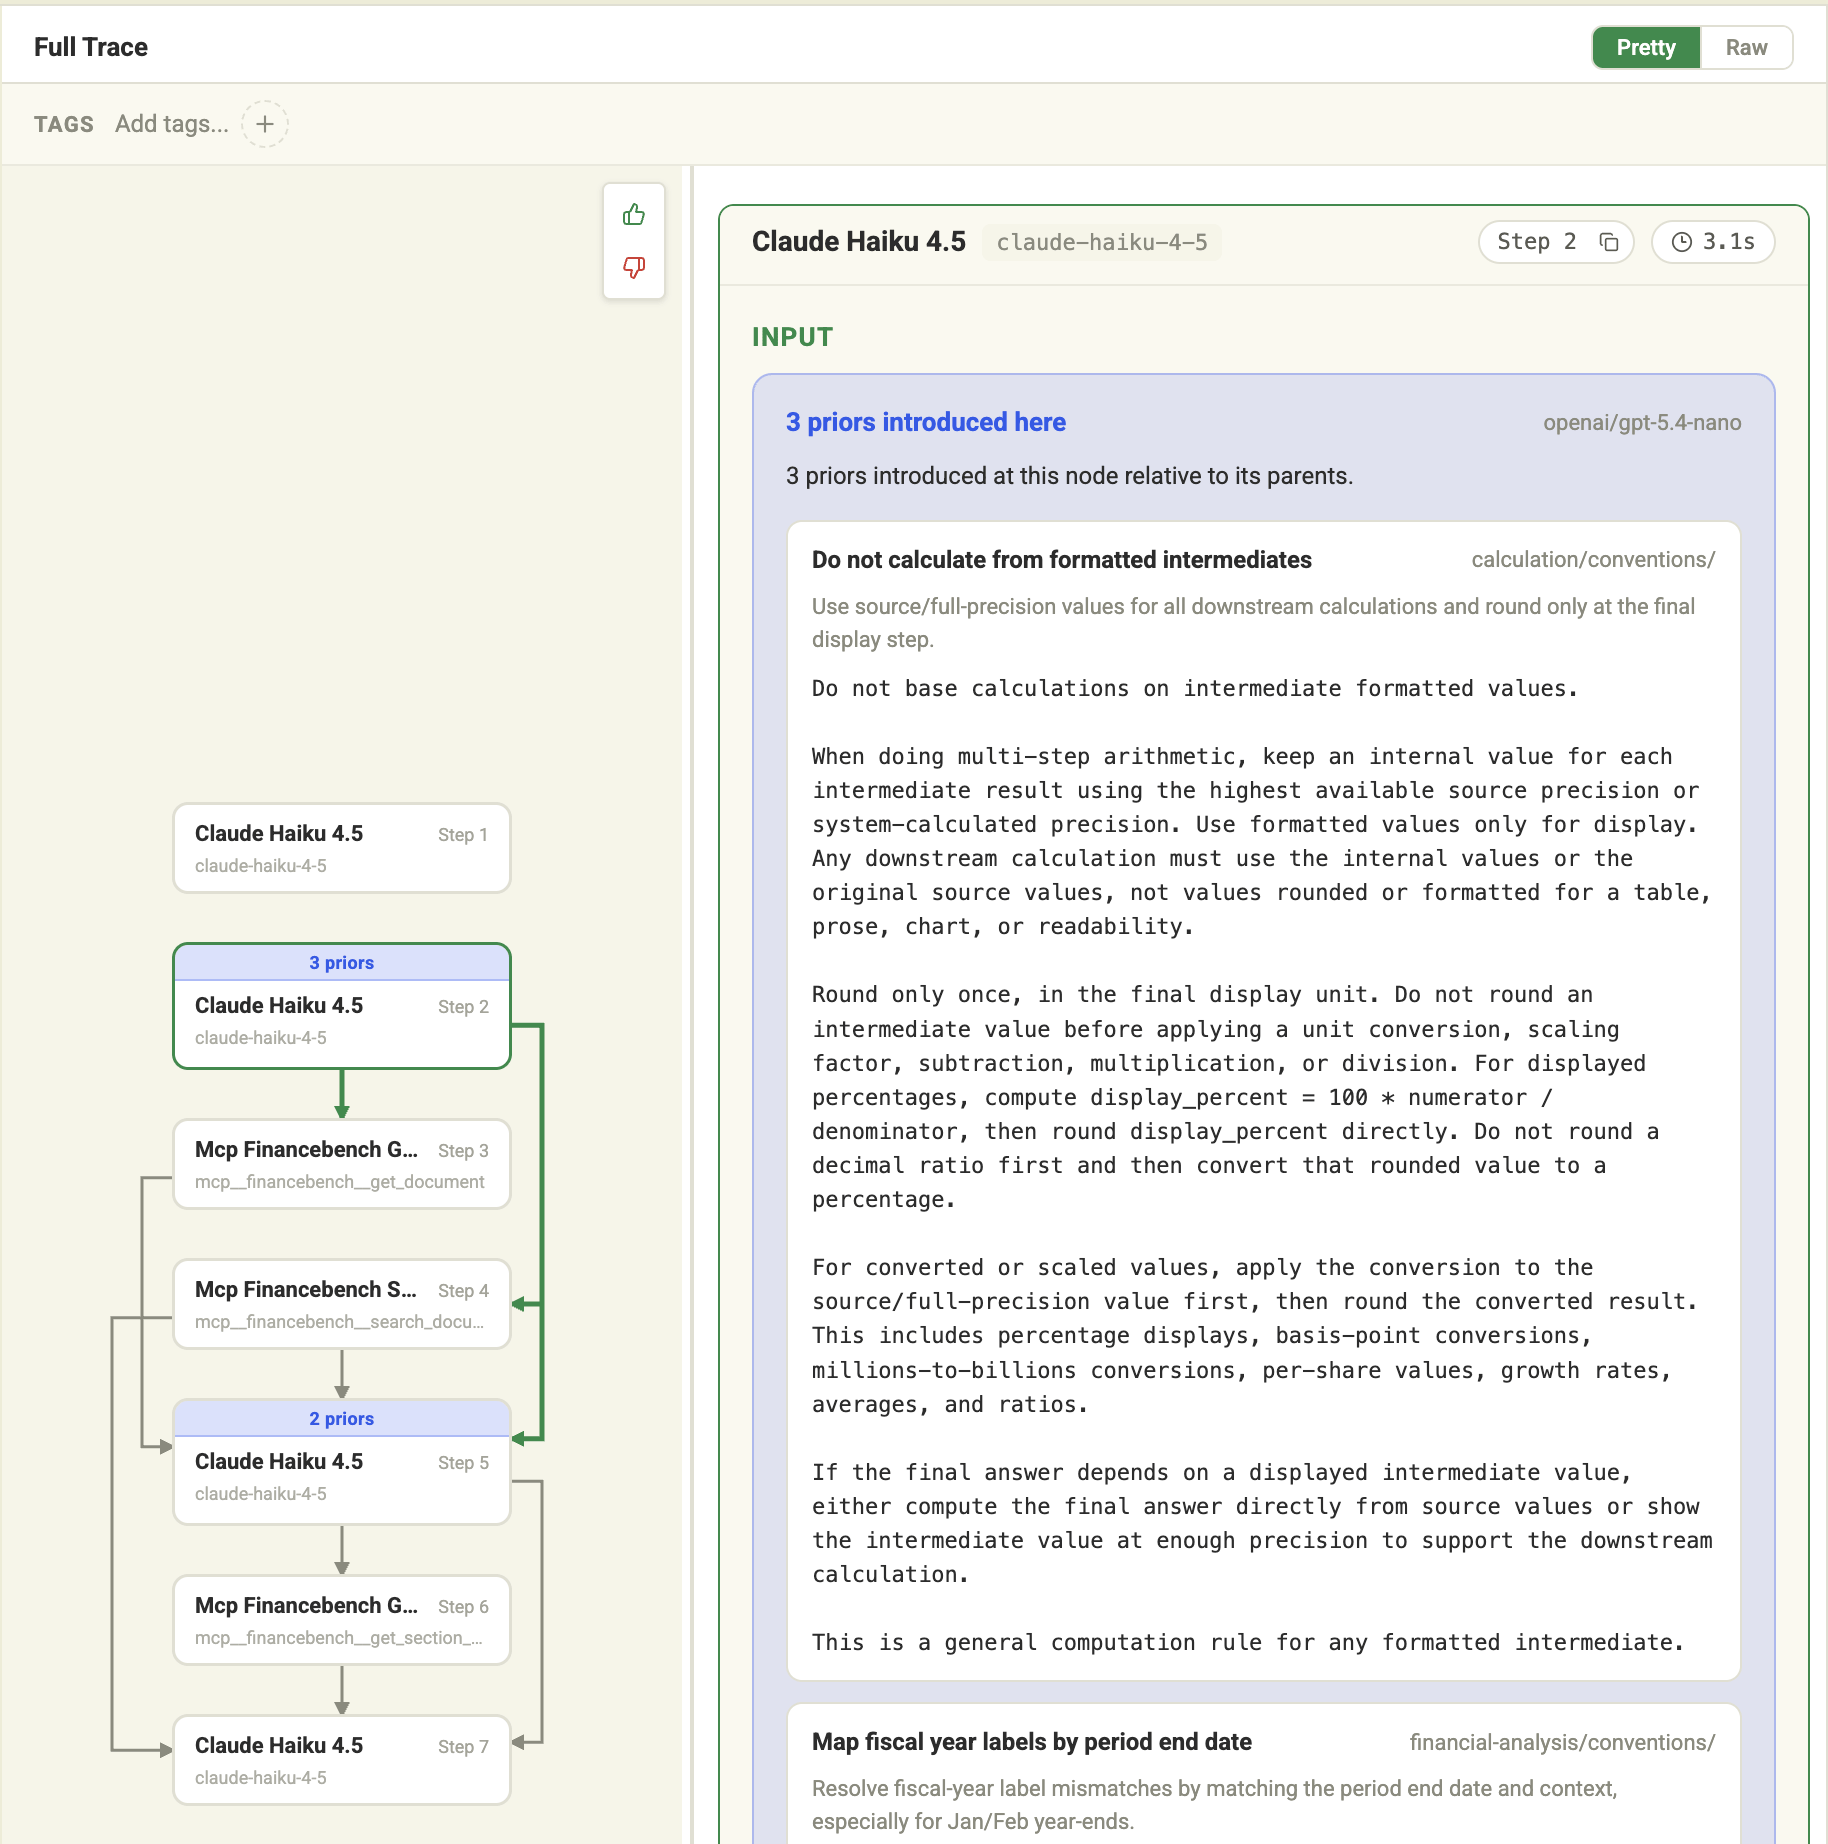Click the thumbs up icon
1828x1844 pixels.
pos(634,215)
